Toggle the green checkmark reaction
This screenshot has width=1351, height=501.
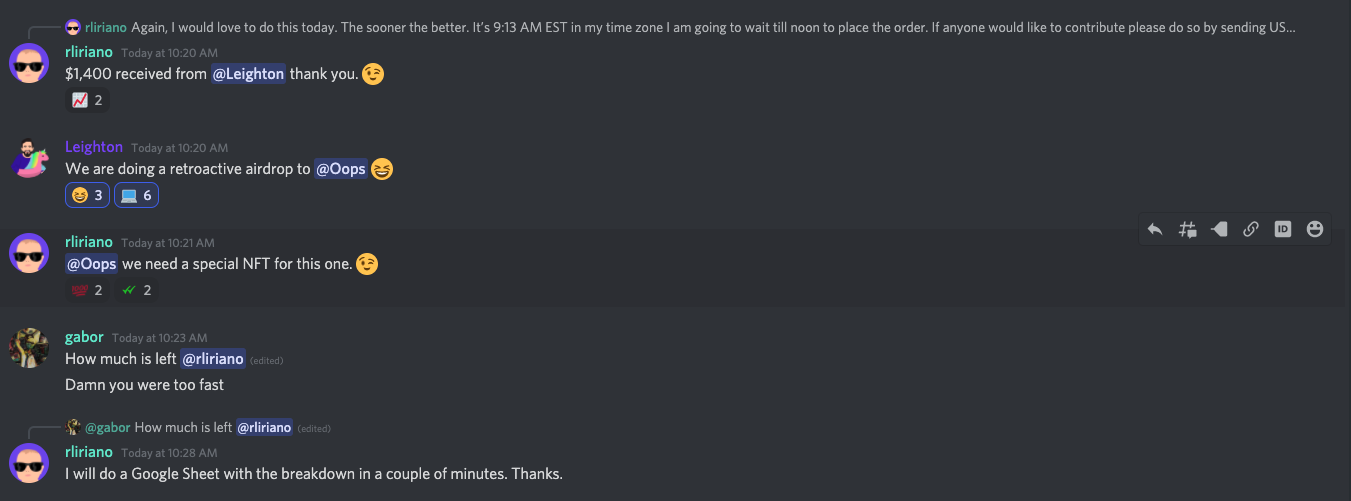(x=136, y=290)
